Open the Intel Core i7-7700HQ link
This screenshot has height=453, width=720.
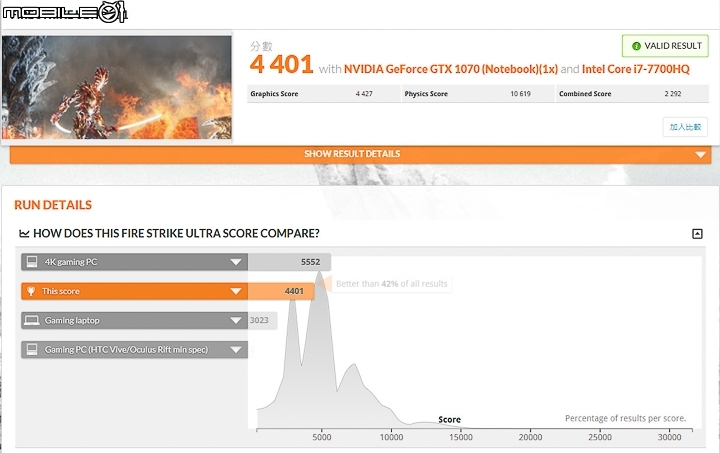[636, 69]
